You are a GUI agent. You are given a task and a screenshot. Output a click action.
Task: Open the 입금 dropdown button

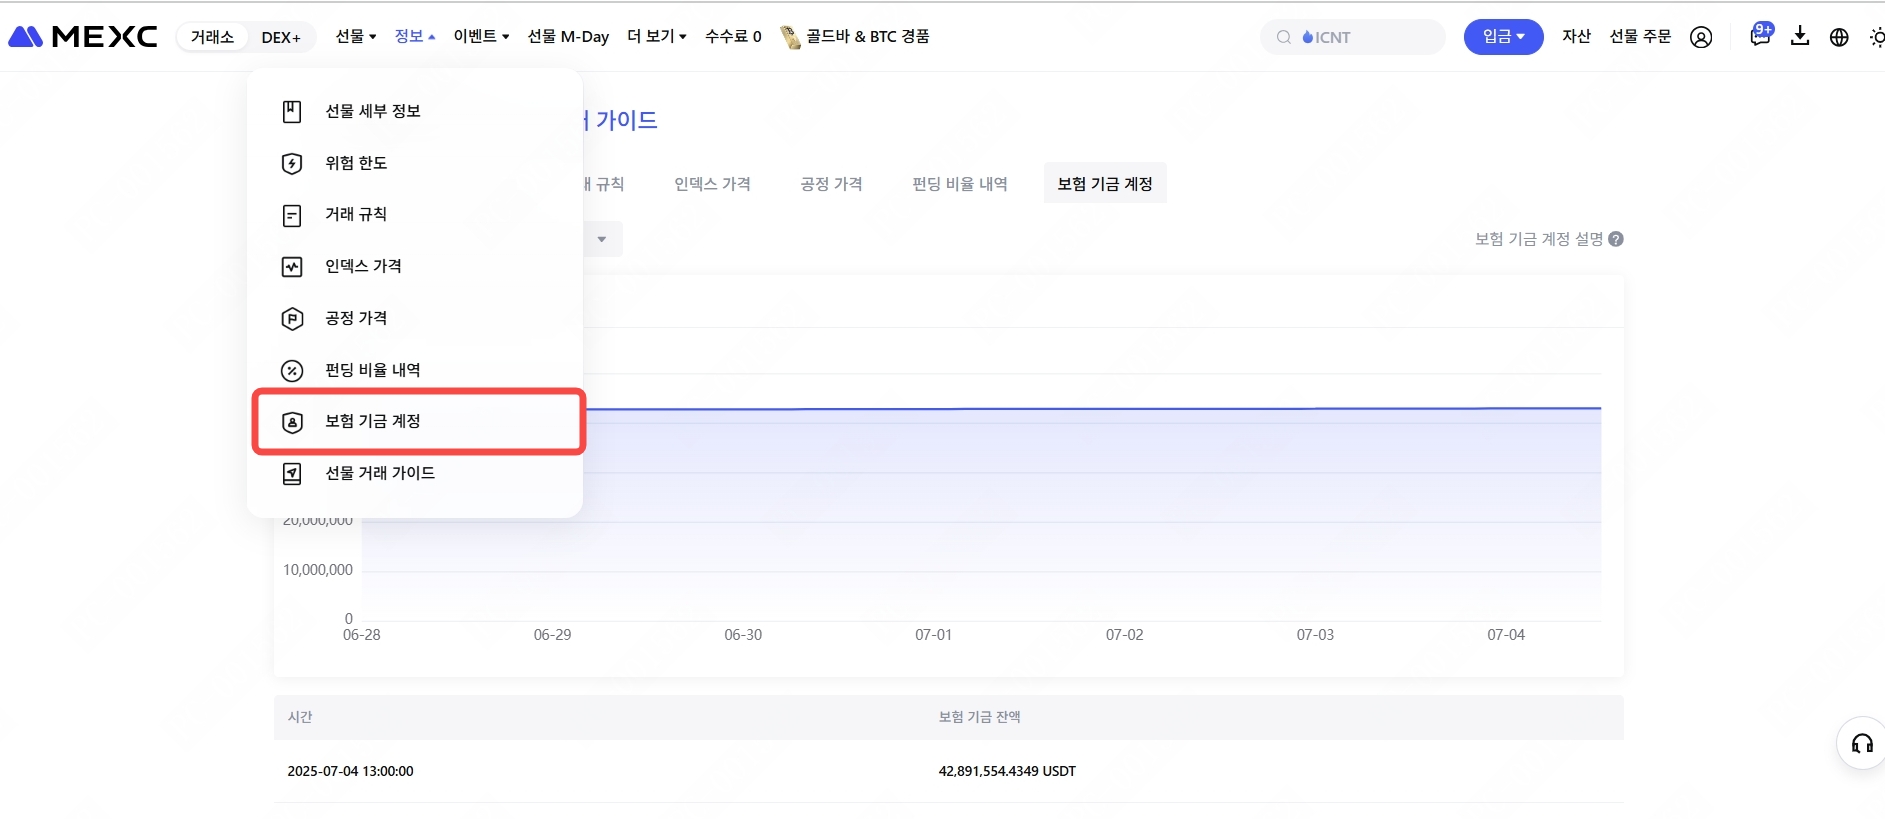(1502, 37)
